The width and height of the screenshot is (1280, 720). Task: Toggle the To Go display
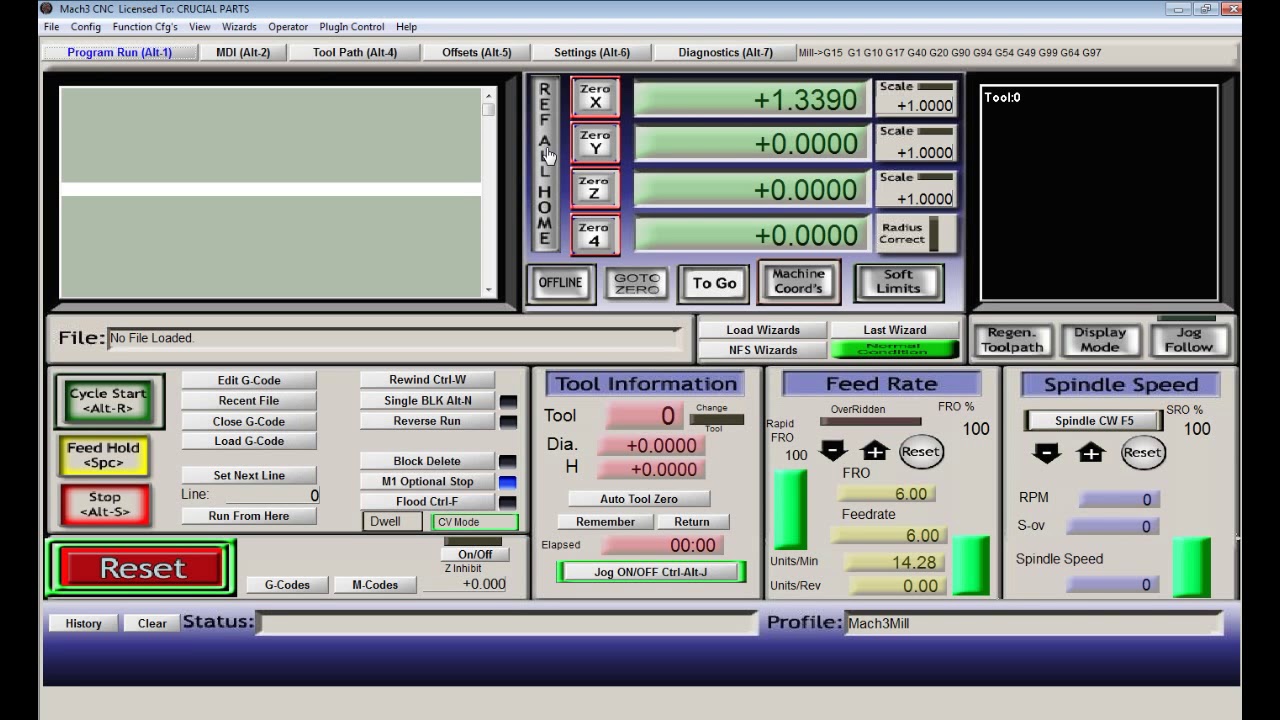coord(714,283)
